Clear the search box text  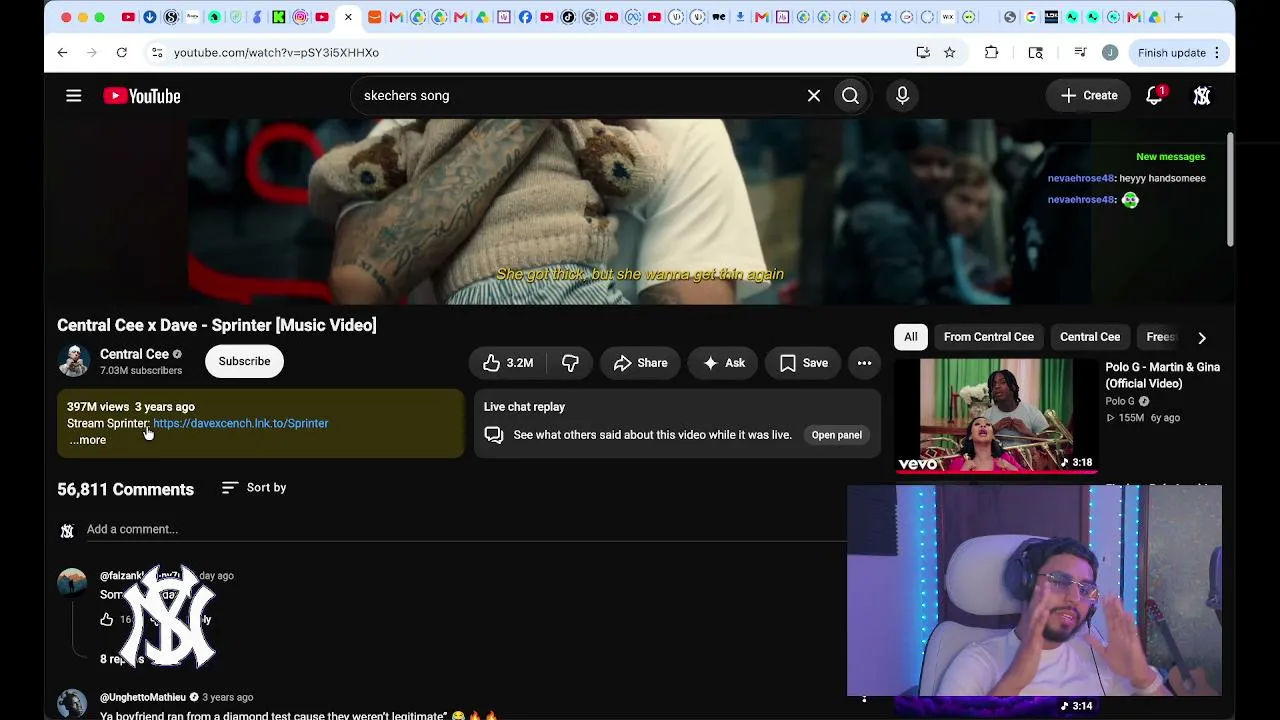814,96
